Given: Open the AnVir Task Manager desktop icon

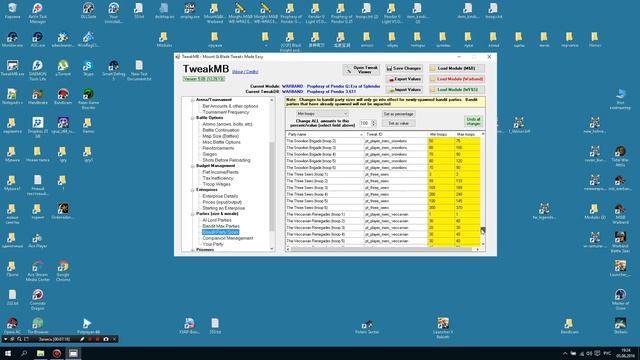Looking at the screenshot, I should pyautogui.click(x=38, y=13).
